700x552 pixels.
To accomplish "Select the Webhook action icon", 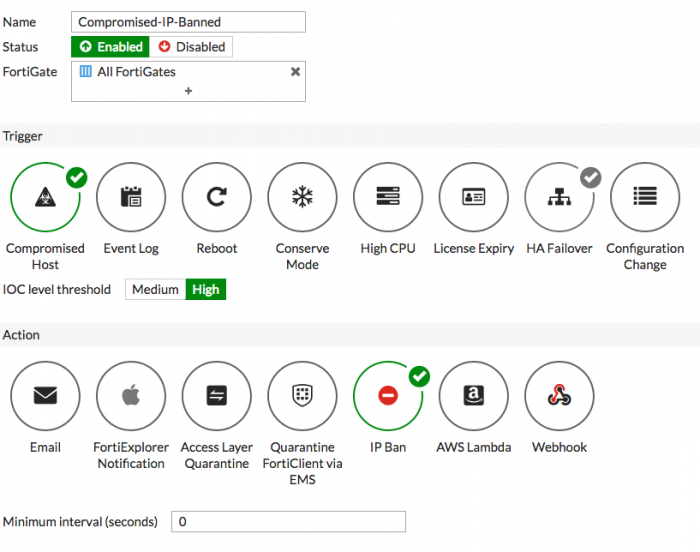I will tap(559, 396).
